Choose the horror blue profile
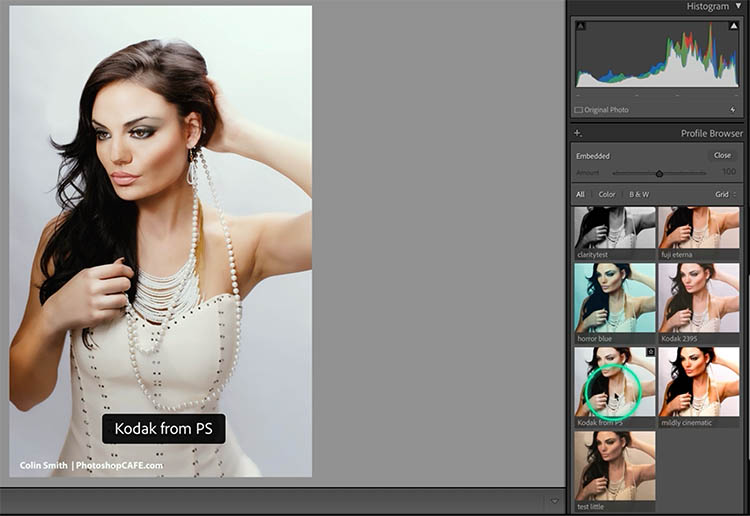 click(615, 298)
